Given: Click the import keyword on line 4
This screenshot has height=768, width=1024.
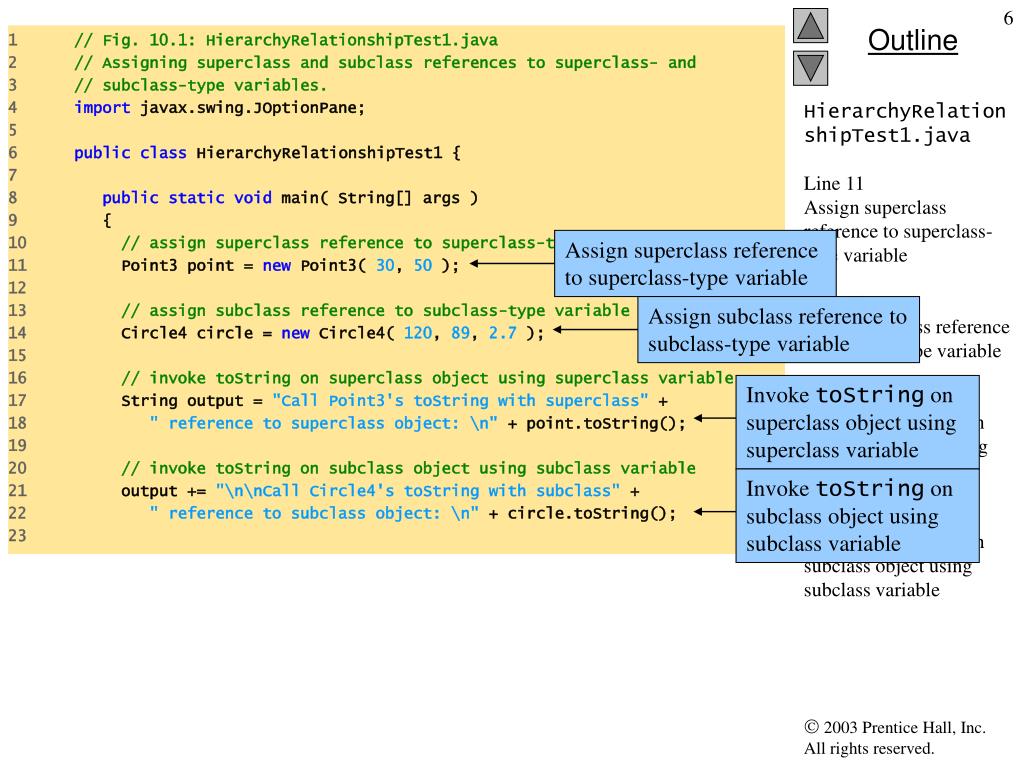Looking at the screenshot, I should [x=103, y=108].
